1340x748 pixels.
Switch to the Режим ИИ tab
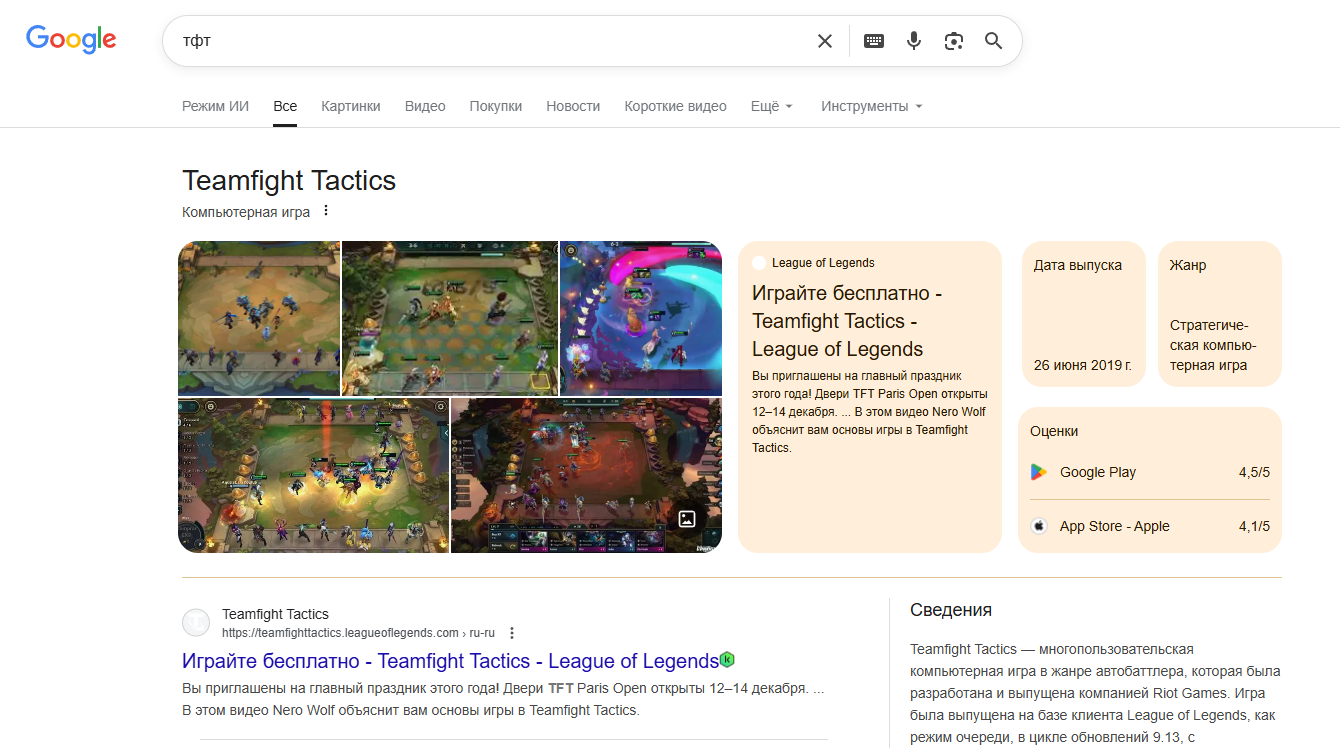pos(215,106)
